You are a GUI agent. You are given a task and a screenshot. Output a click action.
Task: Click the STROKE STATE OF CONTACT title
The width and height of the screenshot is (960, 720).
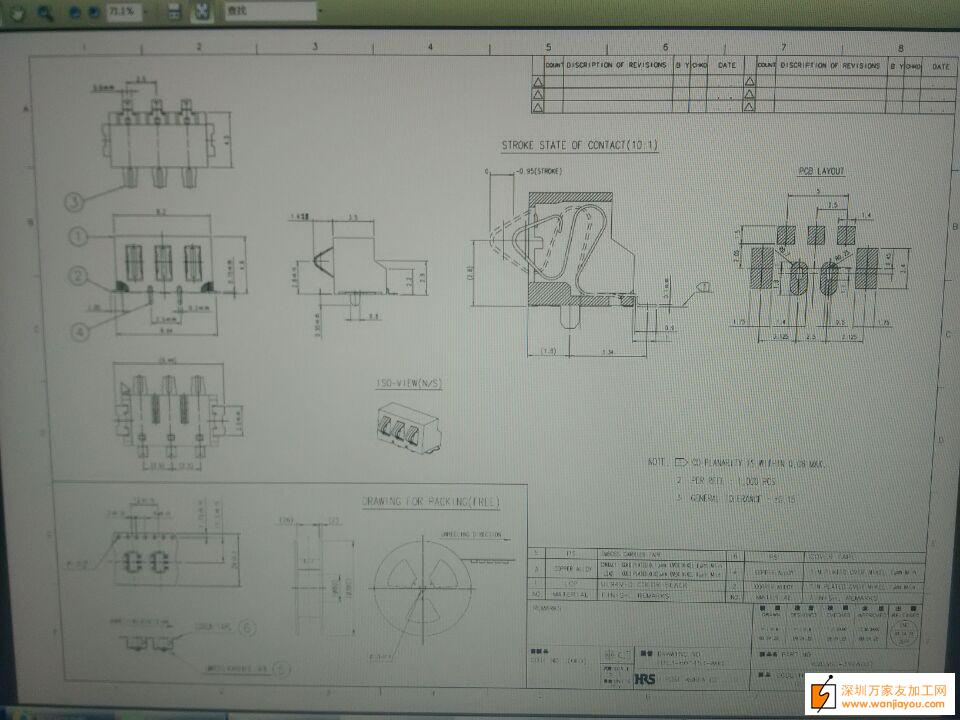click(x=580, y=146)
